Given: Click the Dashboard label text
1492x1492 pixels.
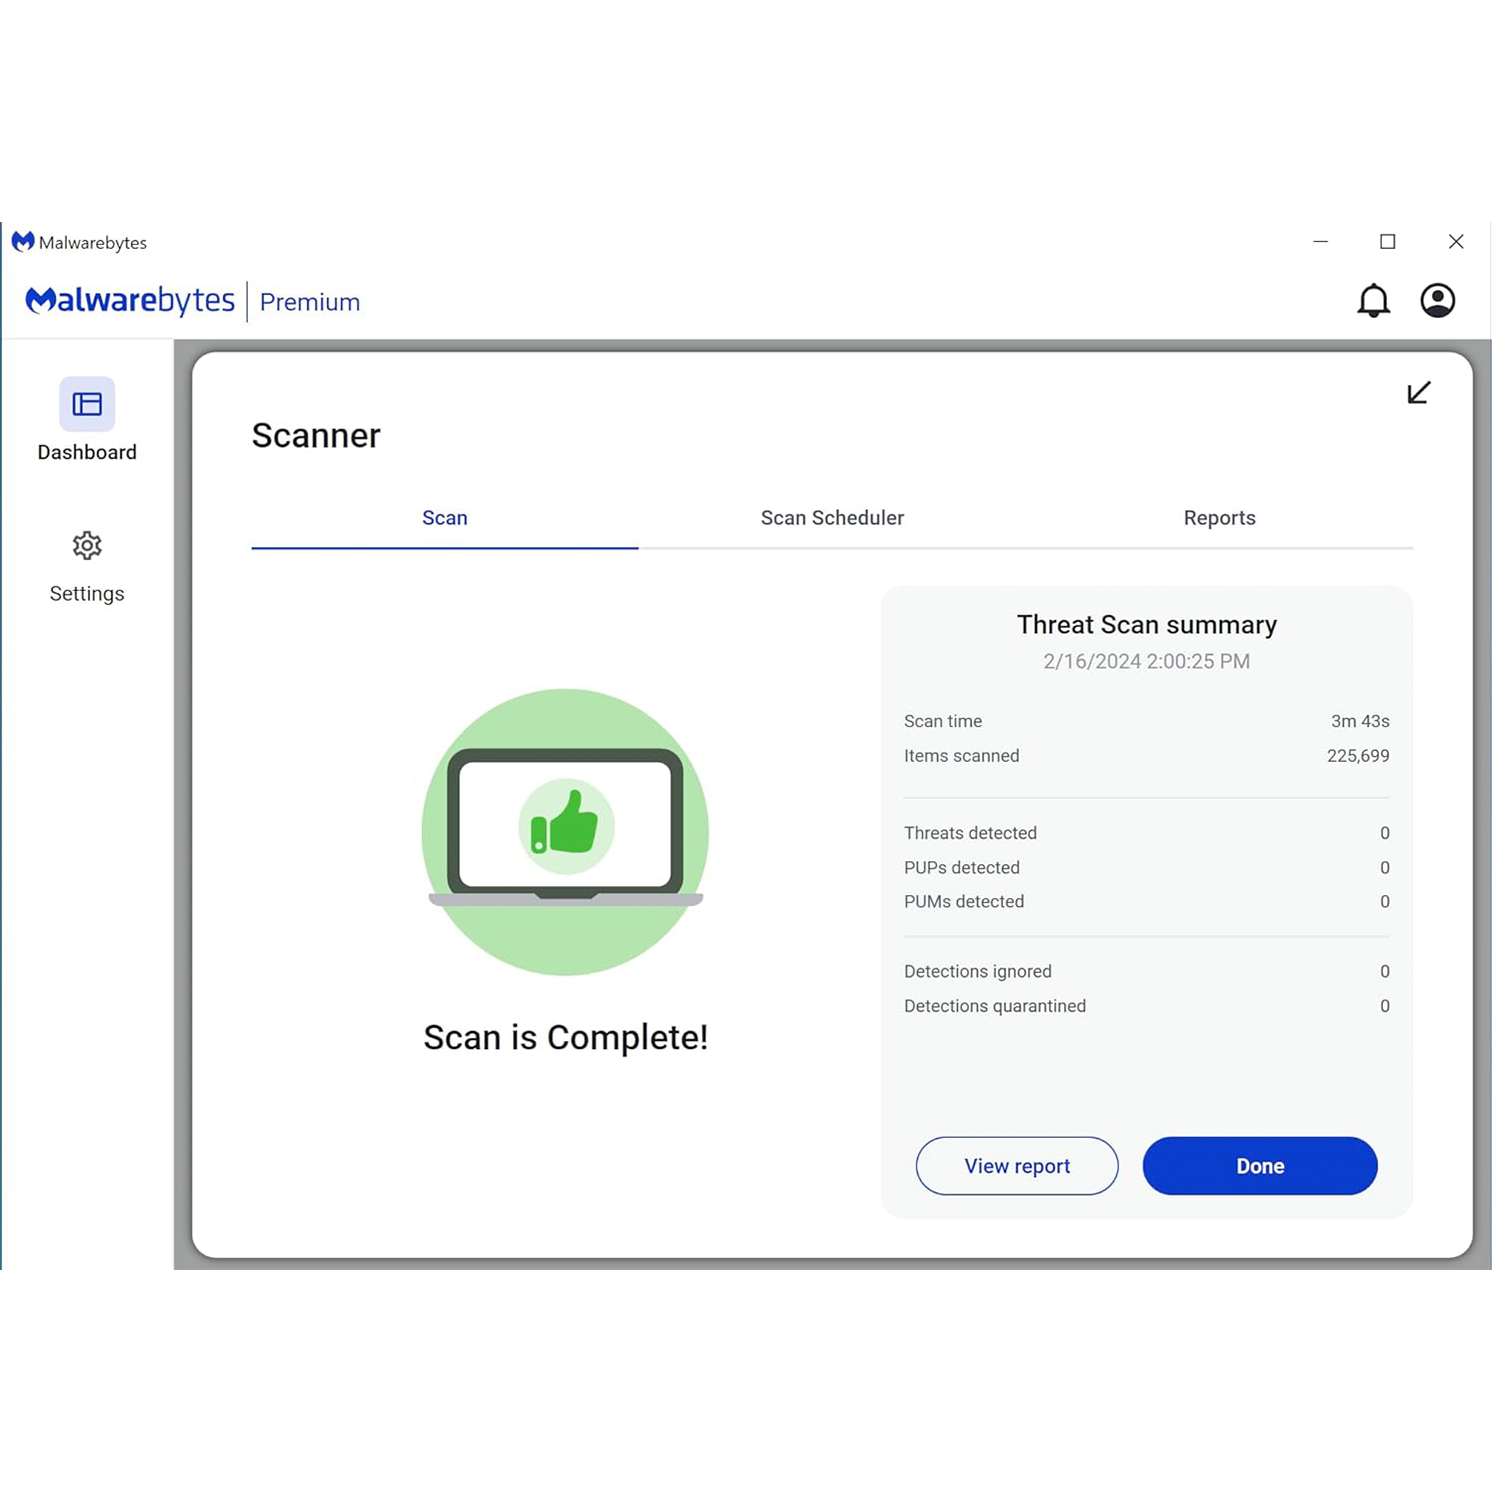Looking at the screenshot, I should [86, 452].
